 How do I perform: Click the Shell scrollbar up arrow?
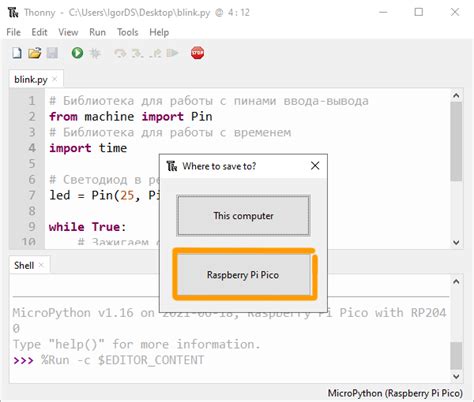coord(456,282)
